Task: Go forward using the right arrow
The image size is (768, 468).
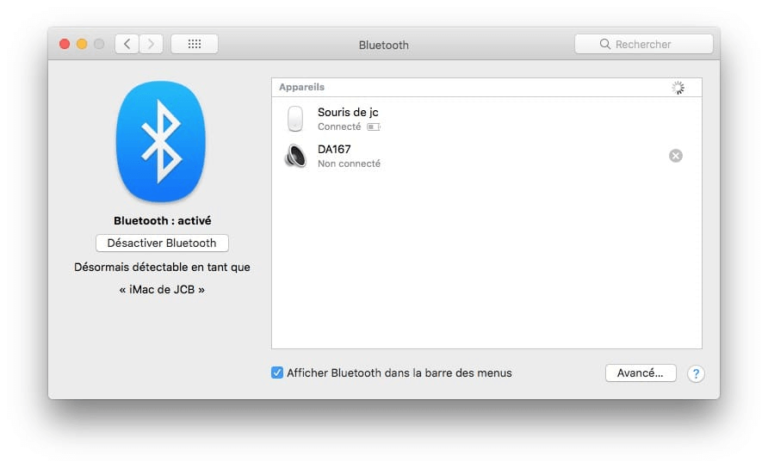Action: 151,44
